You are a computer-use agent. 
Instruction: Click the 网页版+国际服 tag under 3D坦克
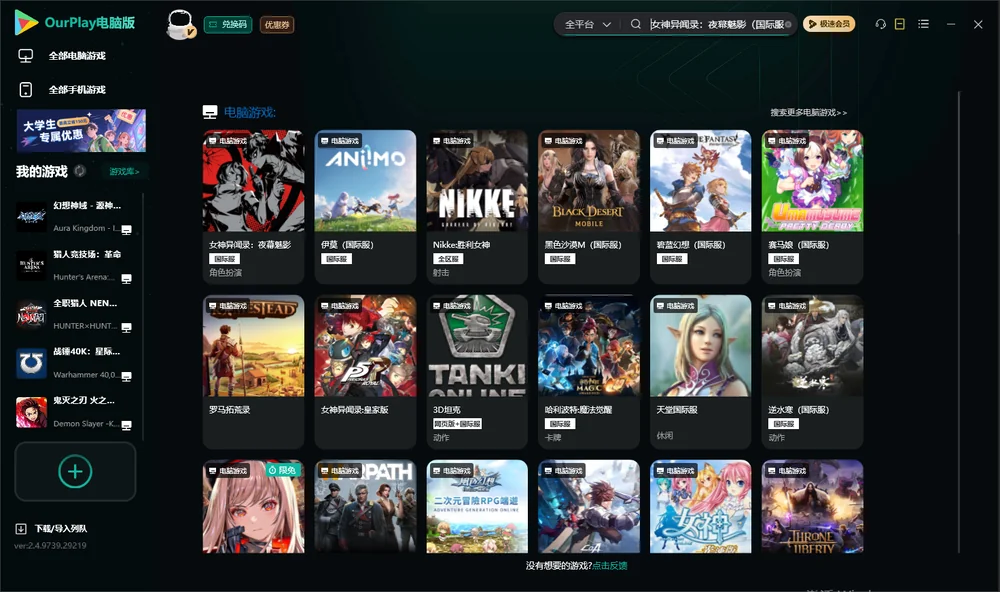coord(457,424)
